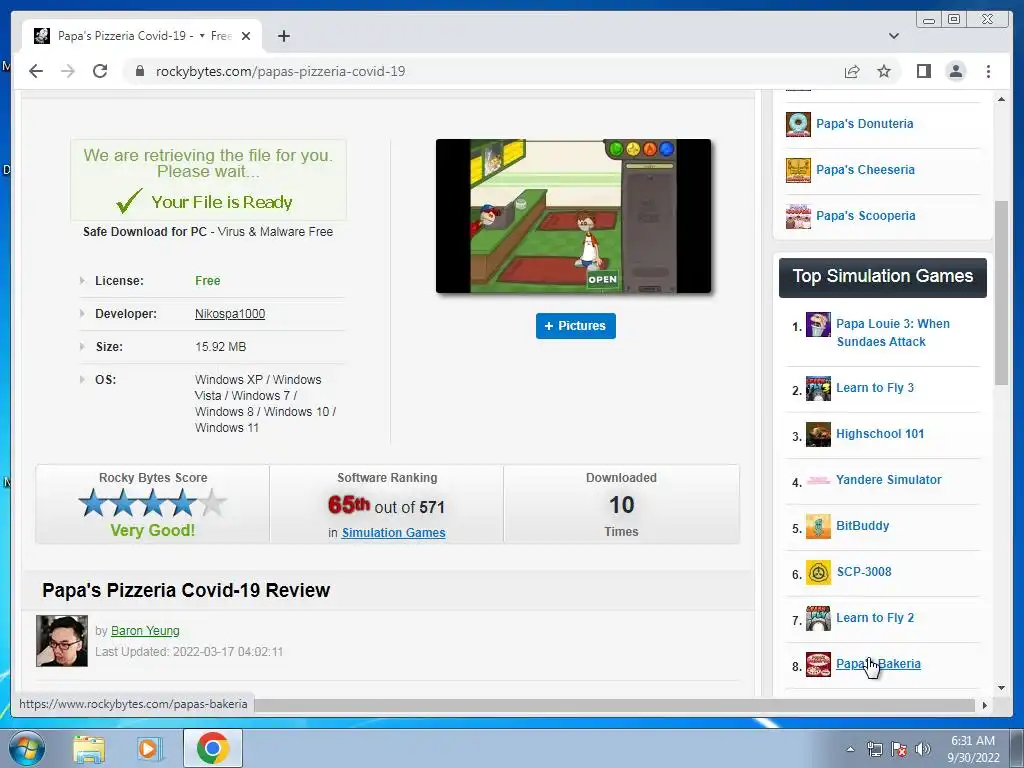Open the Yandere Simulator link
This screenshot has height=768, width=1024.
click(x=889, y=479)
